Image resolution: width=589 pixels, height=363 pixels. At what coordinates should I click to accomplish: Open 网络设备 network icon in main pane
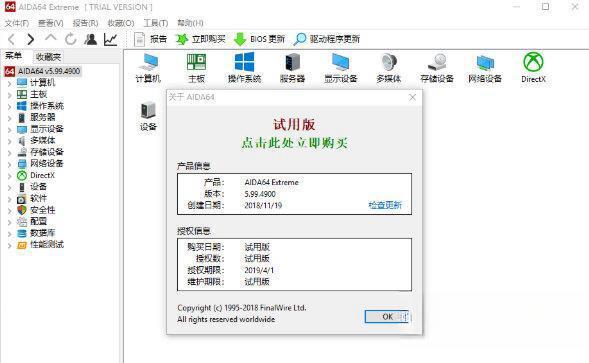(x=485, y=68)
